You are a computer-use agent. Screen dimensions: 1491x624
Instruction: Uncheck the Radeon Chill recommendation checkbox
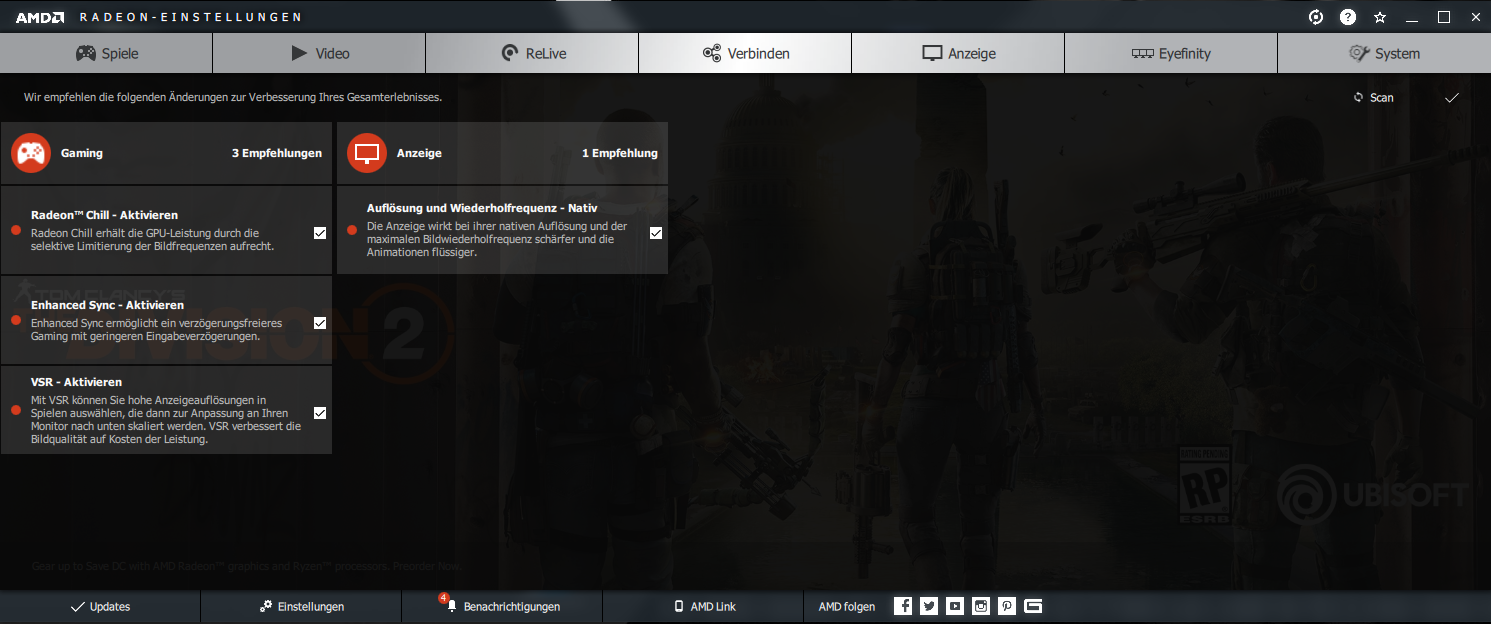point(320,233)
